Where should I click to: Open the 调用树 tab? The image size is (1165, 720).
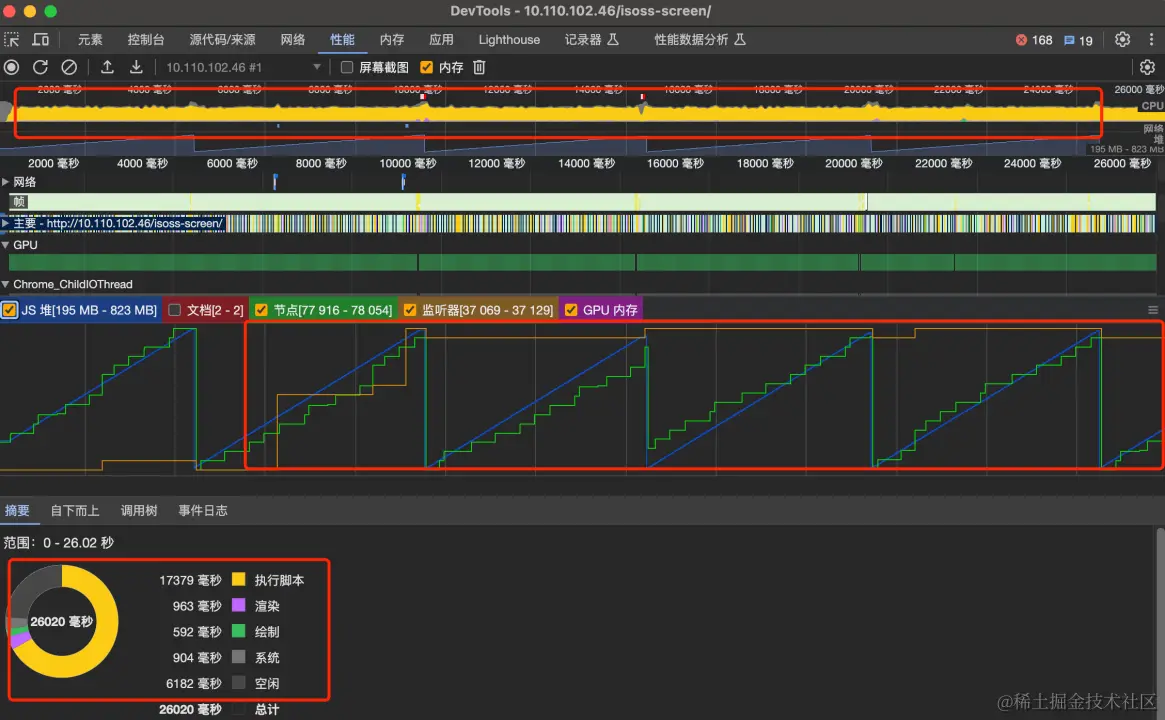point(139,510)
